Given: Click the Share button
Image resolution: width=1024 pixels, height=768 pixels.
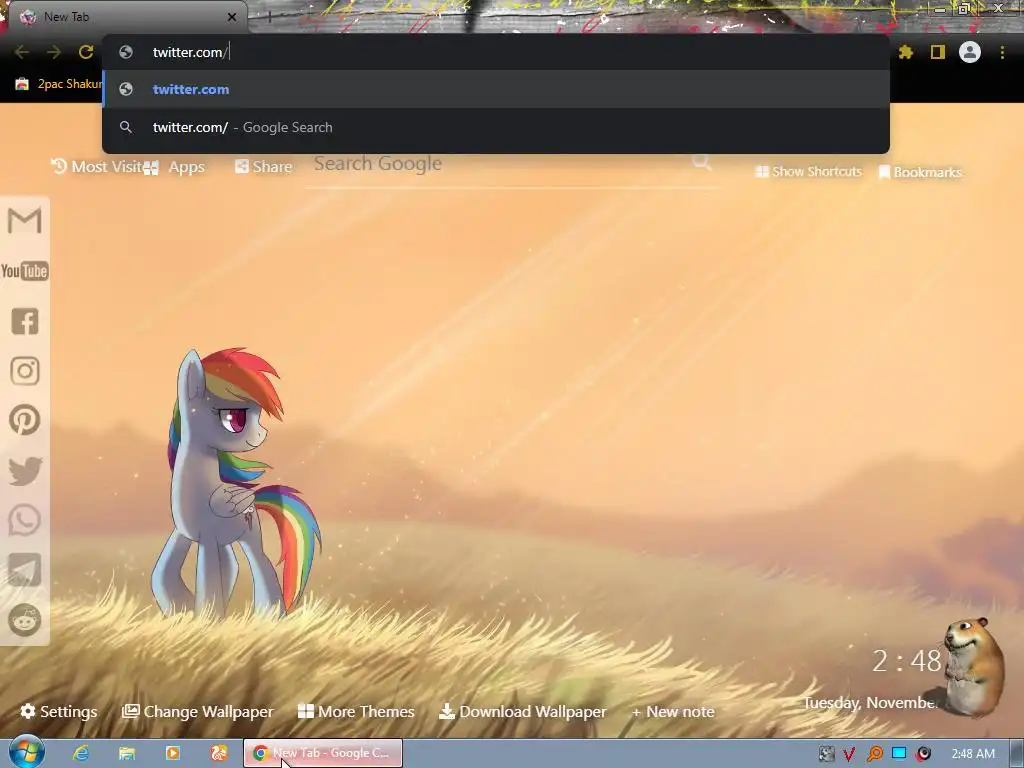Looking at the screenshot, I should pos(264,167).
